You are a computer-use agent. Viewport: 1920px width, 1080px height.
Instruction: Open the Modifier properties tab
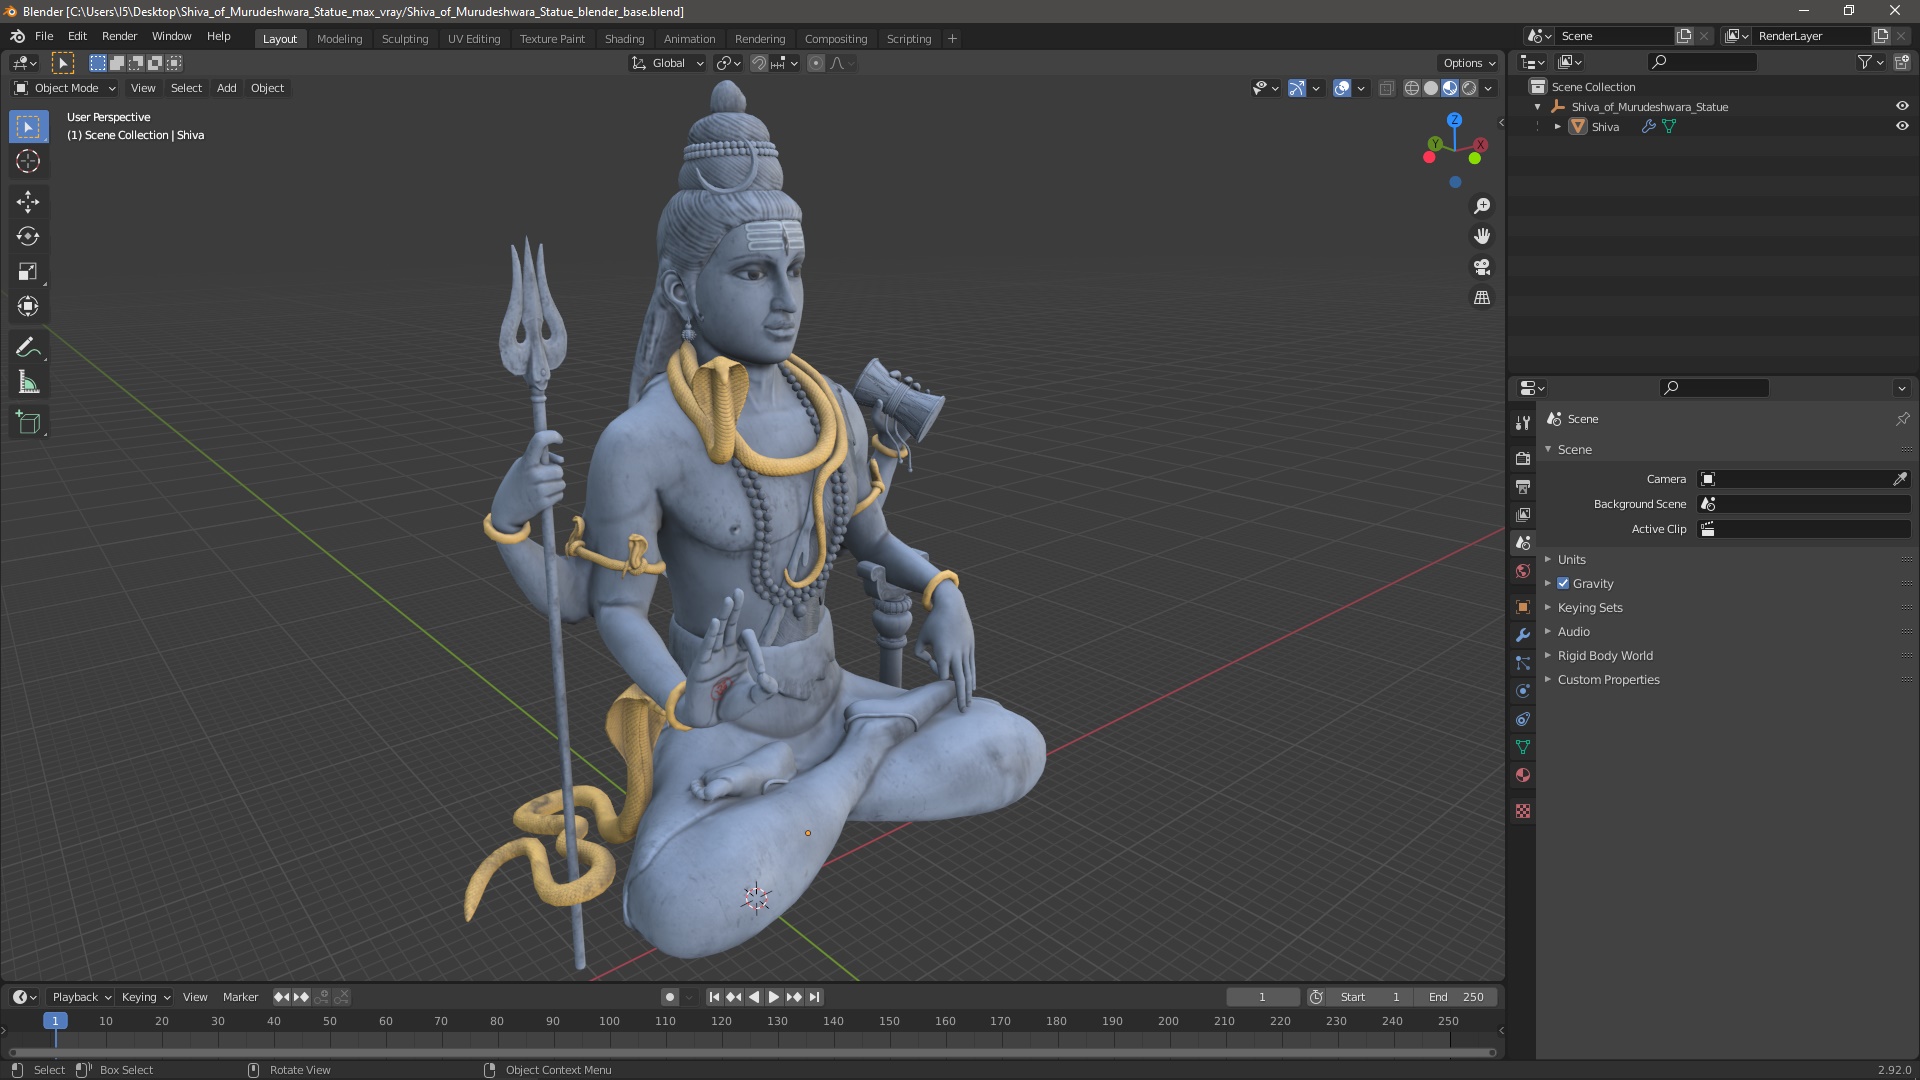tap(1523, 635)
